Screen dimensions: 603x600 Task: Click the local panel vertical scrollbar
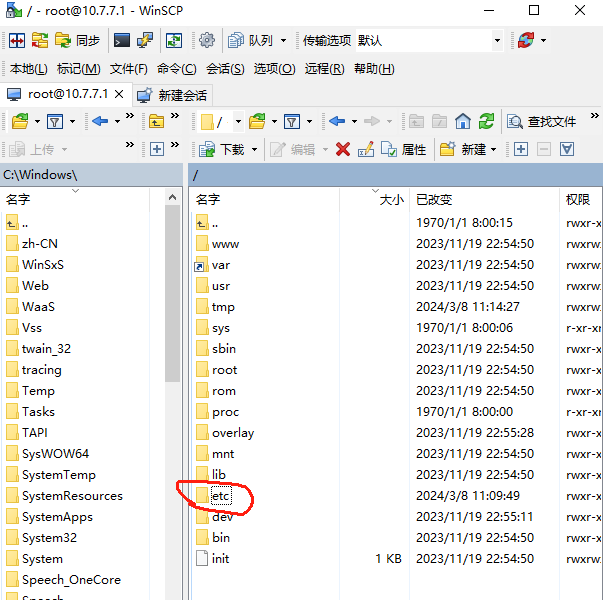172,300
